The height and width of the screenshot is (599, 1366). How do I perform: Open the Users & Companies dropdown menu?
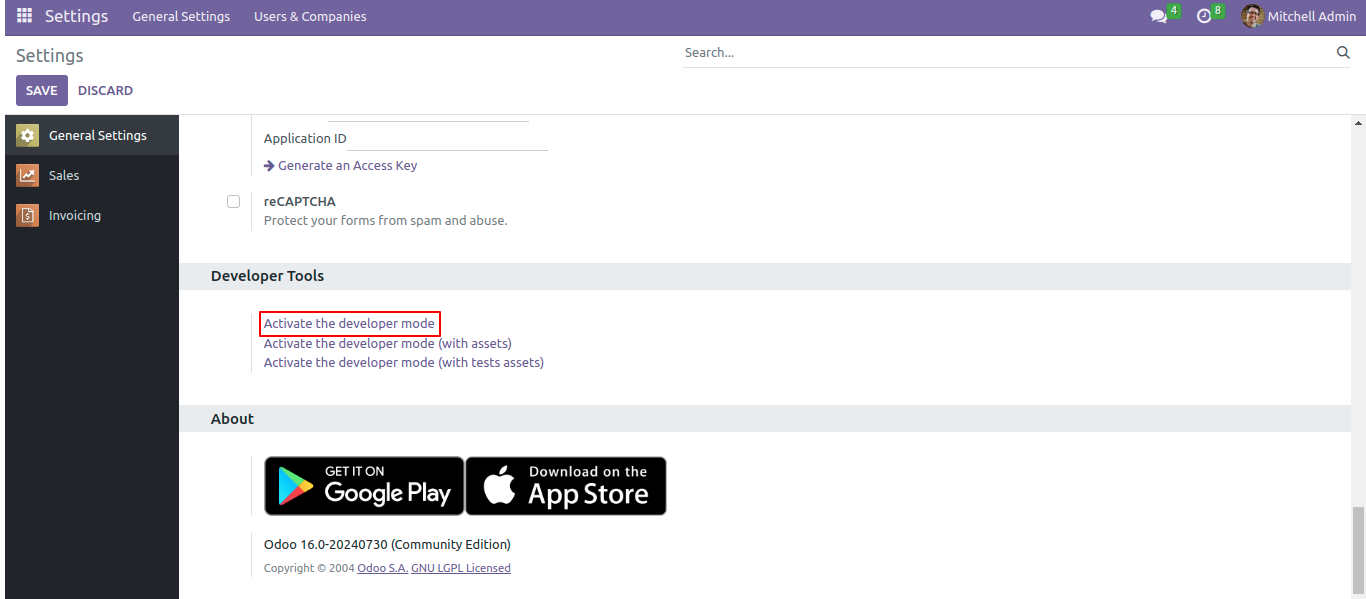310,17
